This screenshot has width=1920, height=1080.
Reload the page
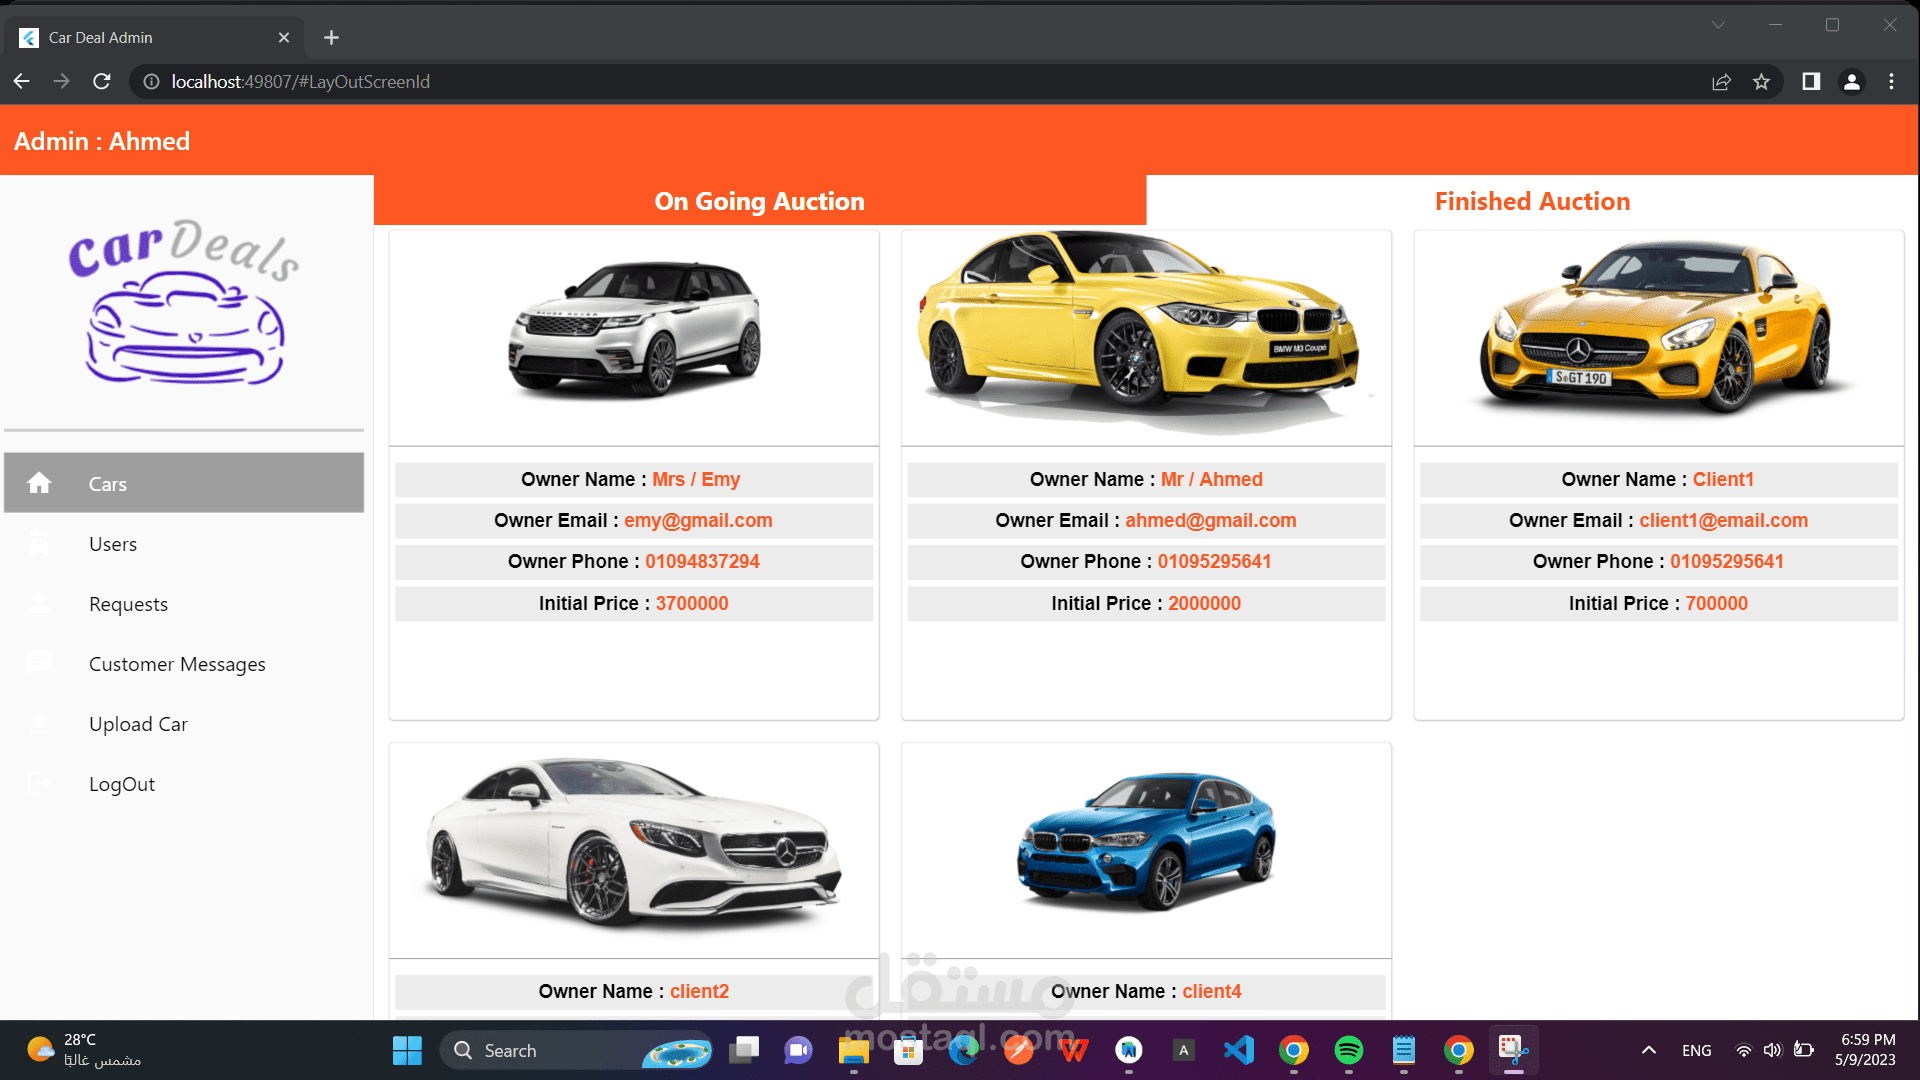pyautogui.click(x=102, y=81)
